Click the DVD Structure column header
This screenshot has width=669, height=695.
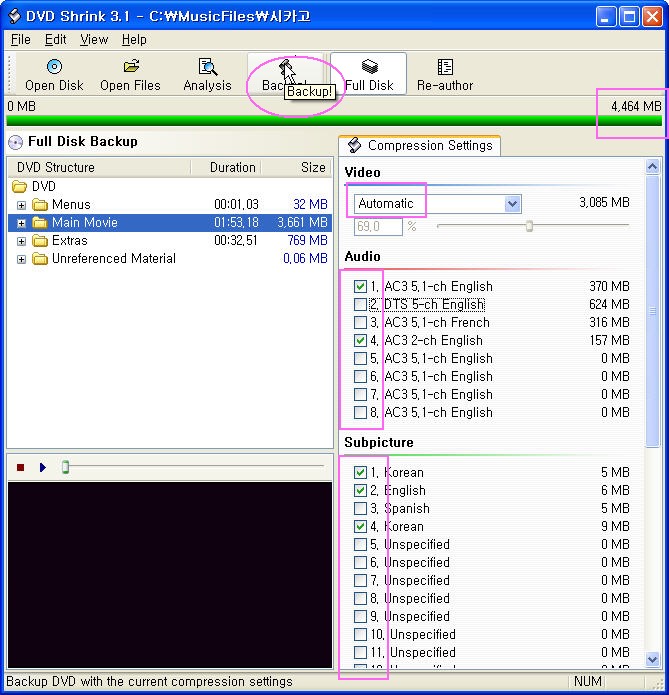(x=99, y=167)
